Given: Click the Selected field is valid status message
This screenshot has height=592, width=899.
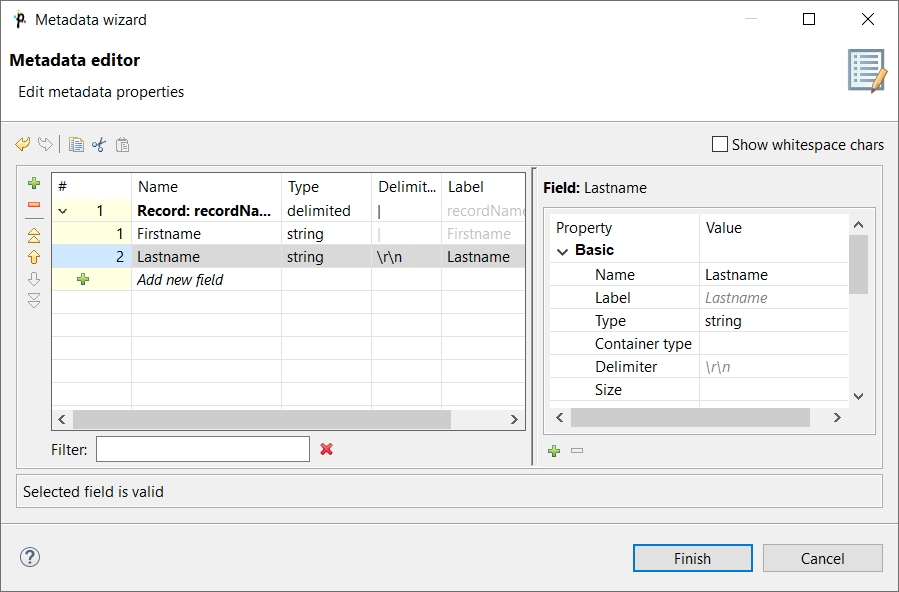Looking at the screenshot, I should pos(93,492).
